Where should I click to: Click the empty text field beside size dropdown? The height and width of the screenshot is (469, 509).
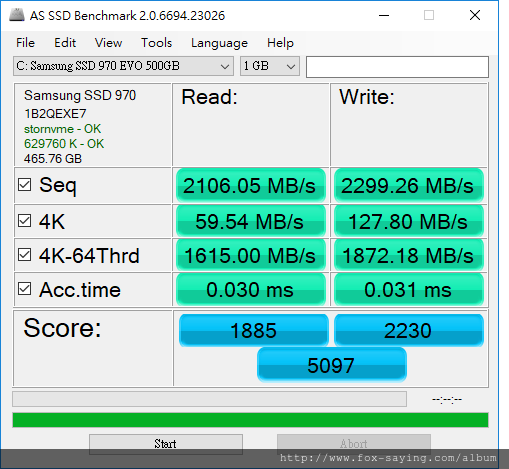pyautogui.click(x=397, y=67)
